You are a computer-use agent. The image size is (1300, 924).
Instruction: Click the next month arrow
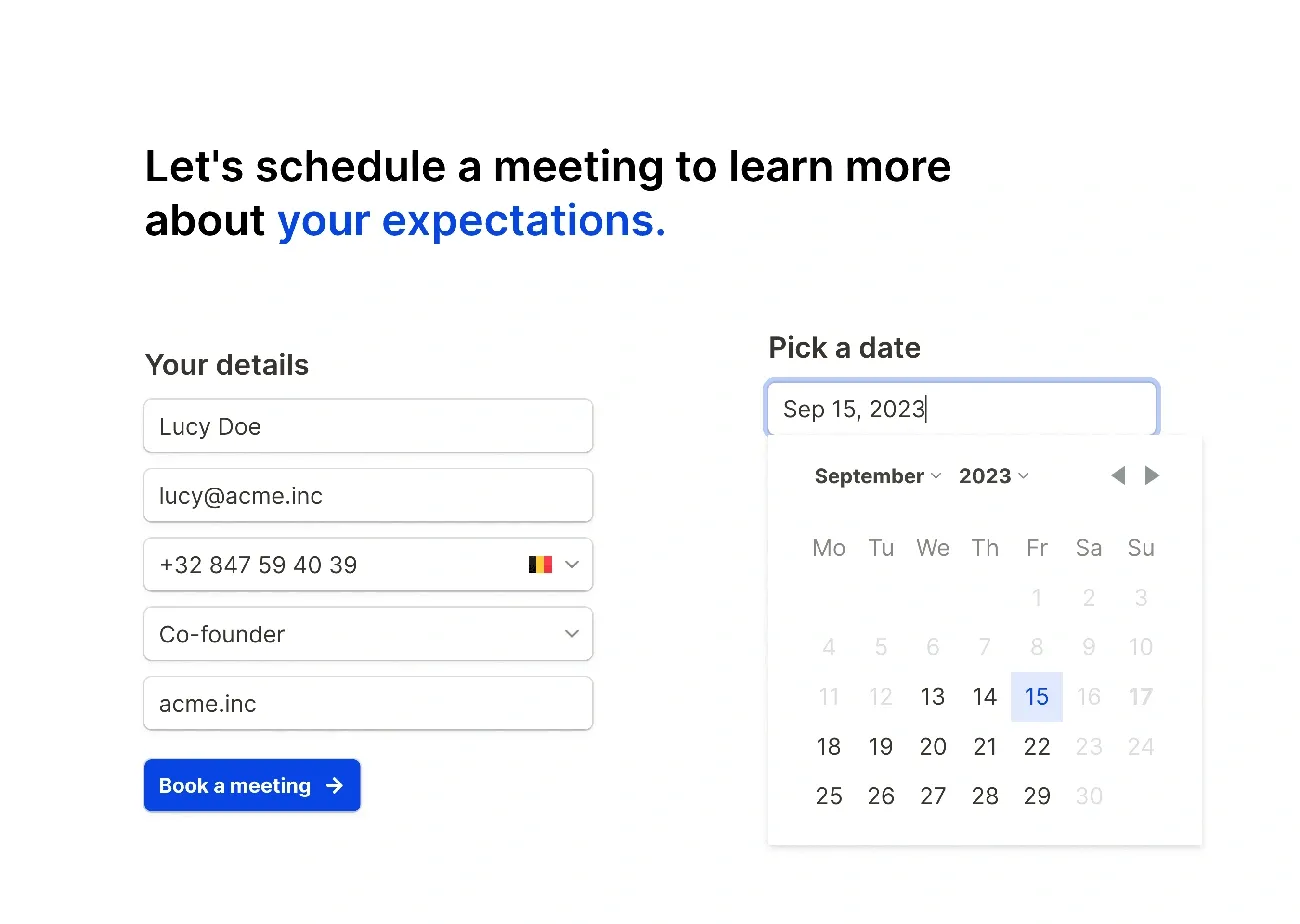pyautogui.click(x=1152, y=476)
